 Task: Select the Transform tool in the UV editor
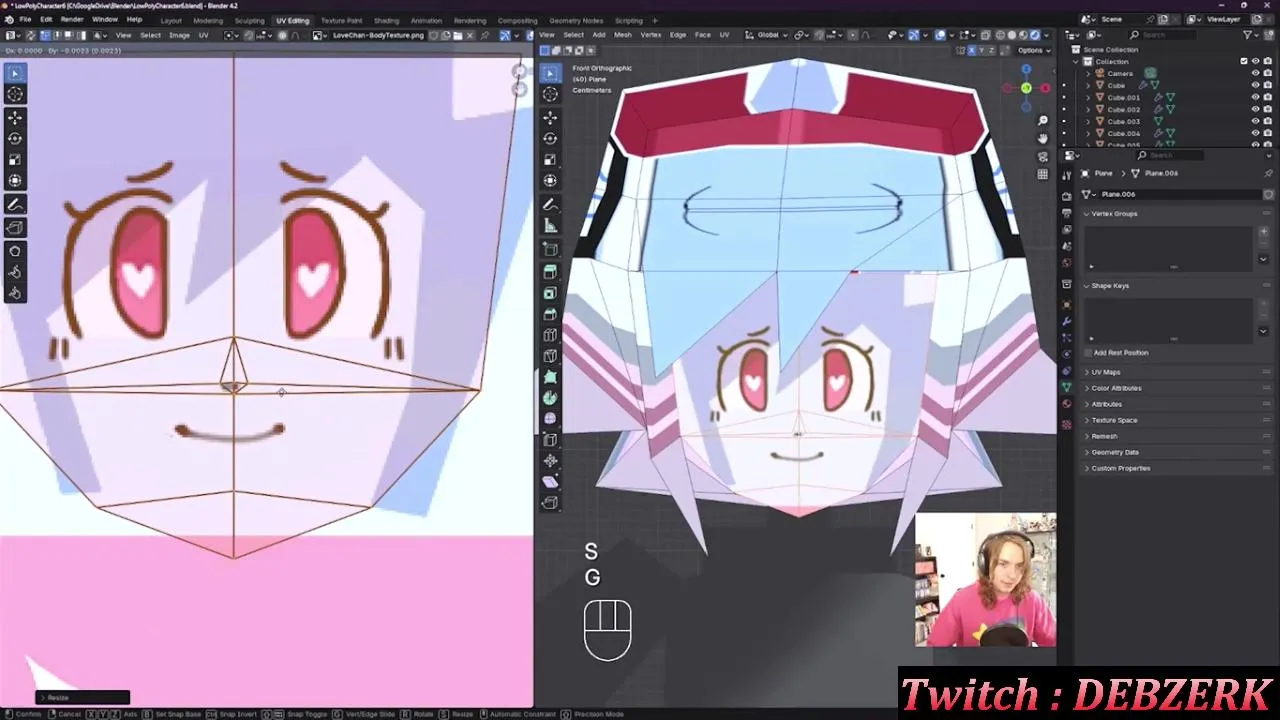pos(15,181)
